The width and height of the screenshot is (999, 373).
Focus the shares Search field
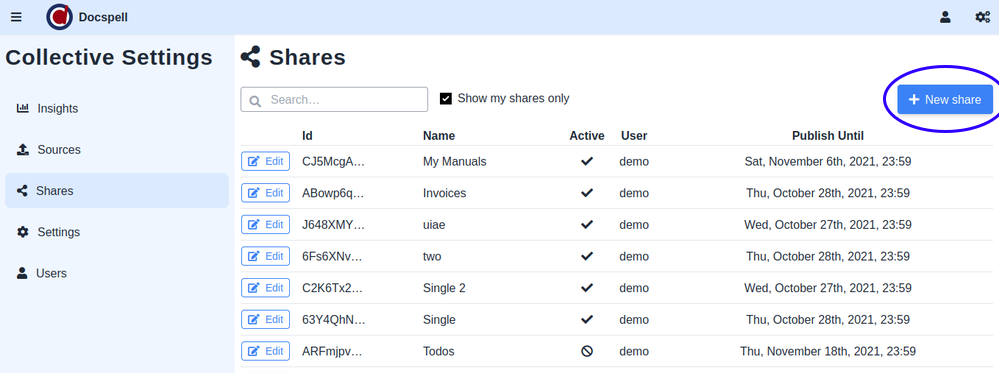(334, 99)
